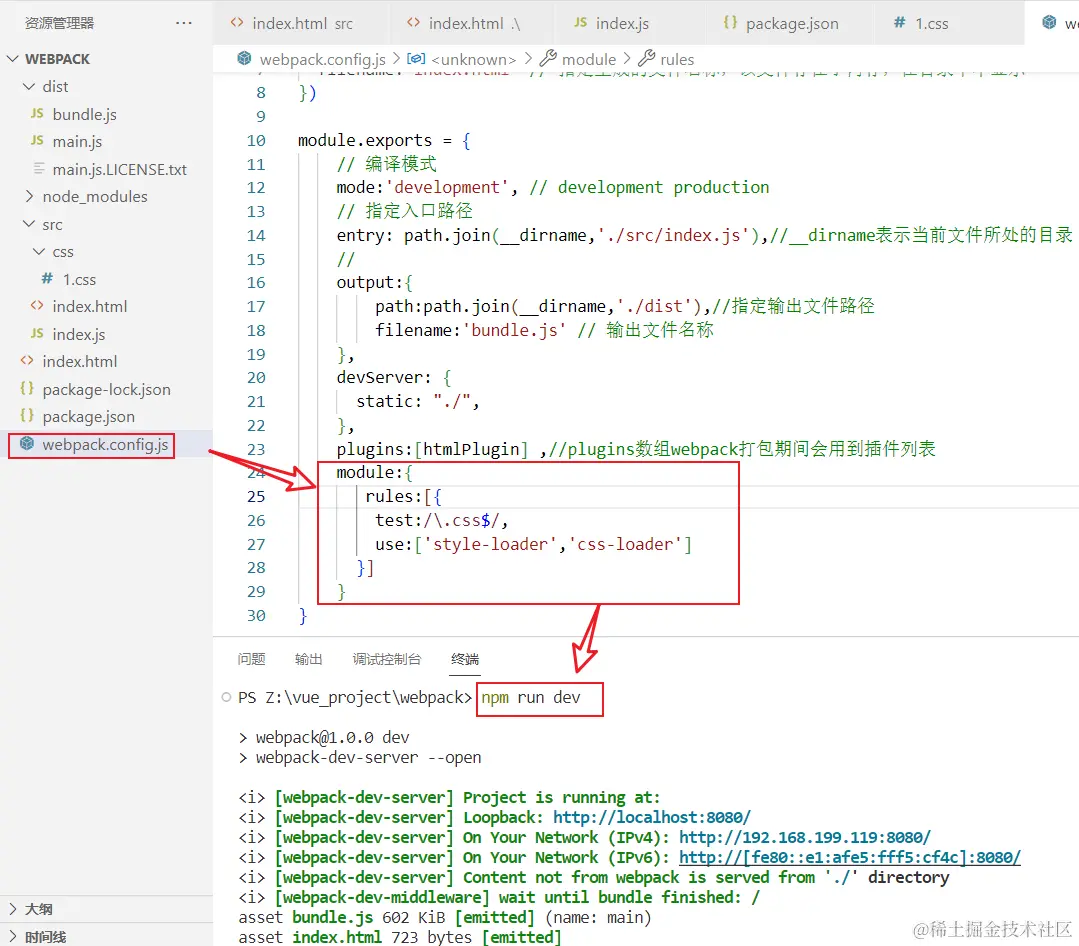Switch to the index.html src tab
The height and width of the screenshot is (946, 1079).
pos(302,23)
